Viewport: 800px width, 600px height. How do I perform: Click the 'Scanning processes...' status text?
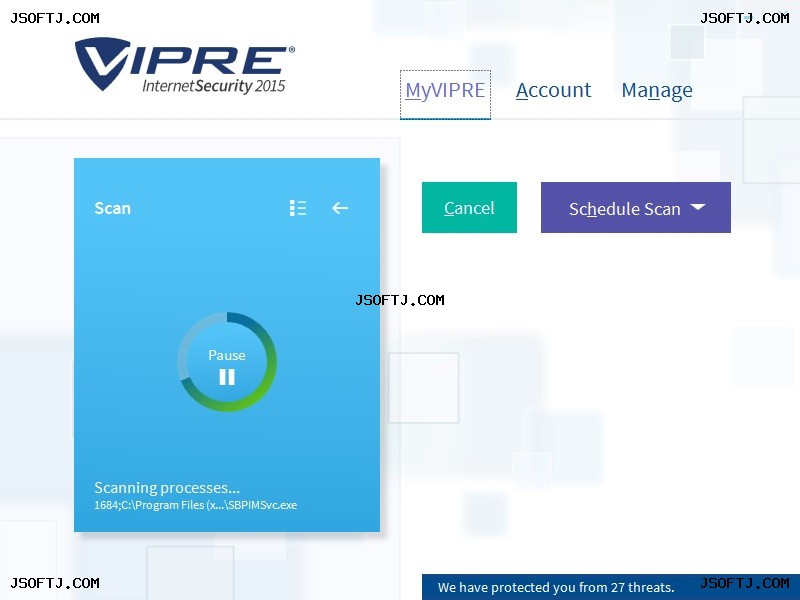[167, 488]
